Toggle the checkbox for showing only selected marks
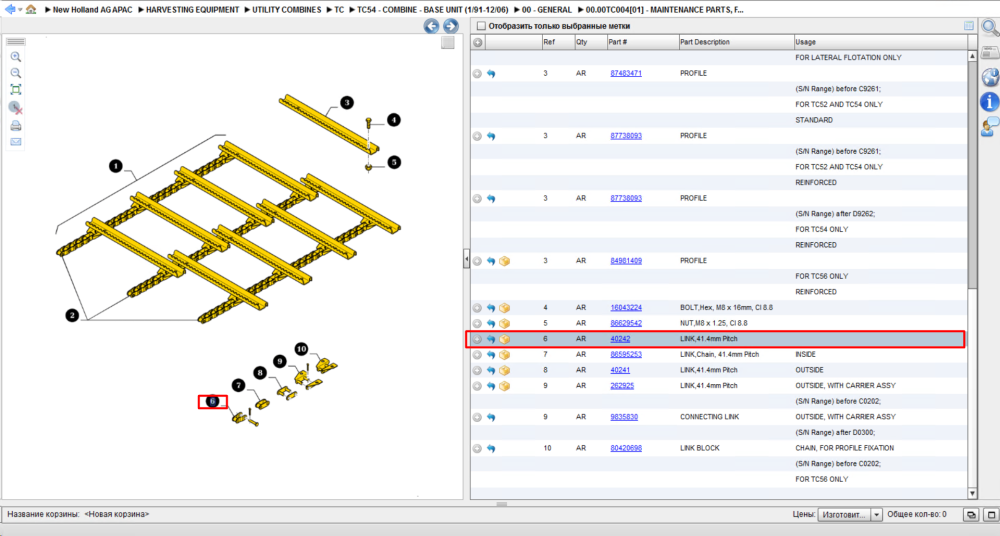The width and height of the screenshot is (1000, 536). coord(482,26)
